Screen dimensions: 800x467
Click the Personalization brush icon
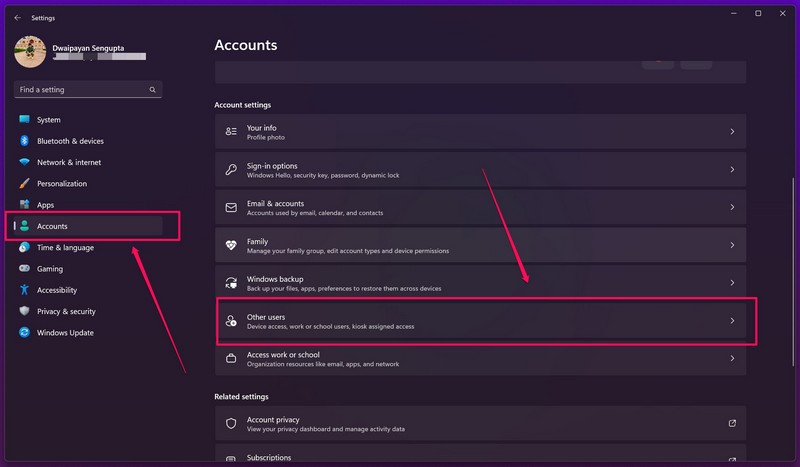click(24, 184)
